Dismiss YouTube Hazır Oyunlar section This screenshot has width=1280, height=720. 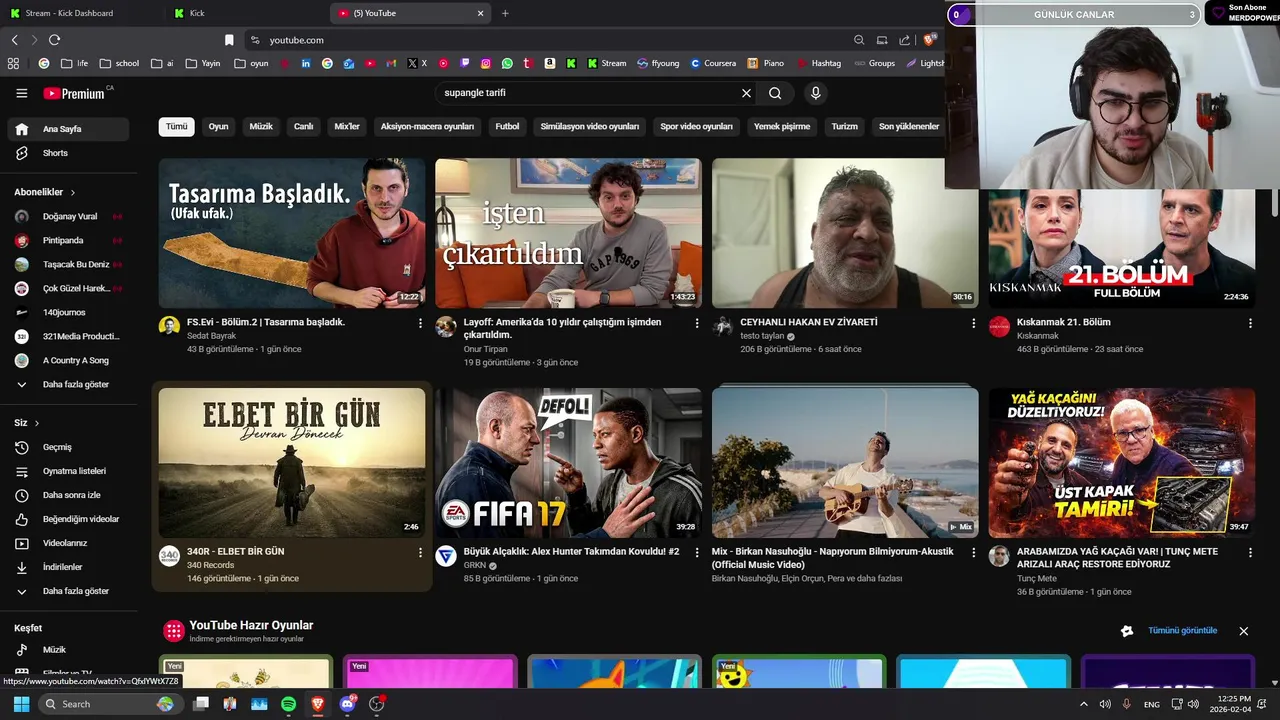click(1244, 631)
